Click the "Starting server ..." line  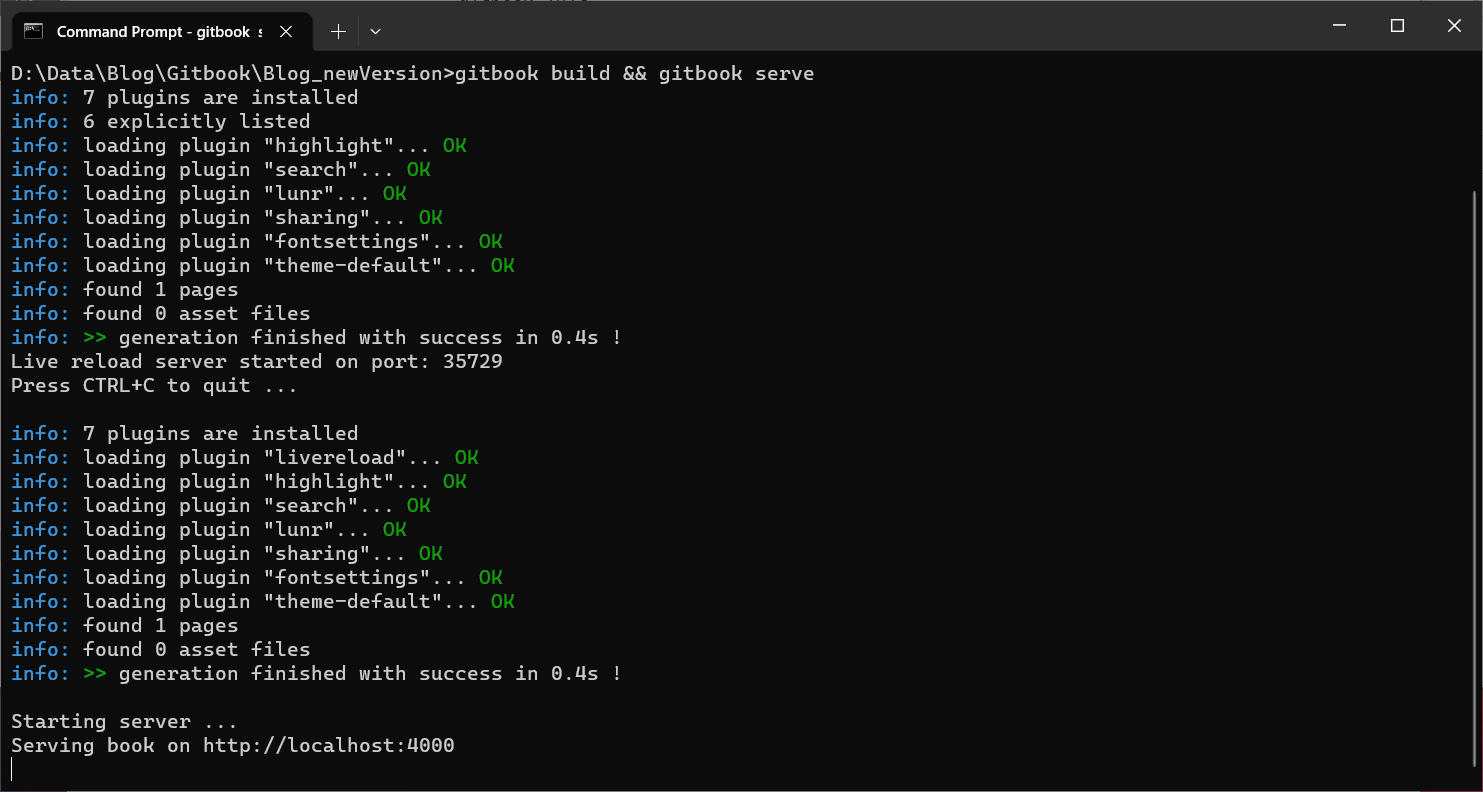point(124,721)
